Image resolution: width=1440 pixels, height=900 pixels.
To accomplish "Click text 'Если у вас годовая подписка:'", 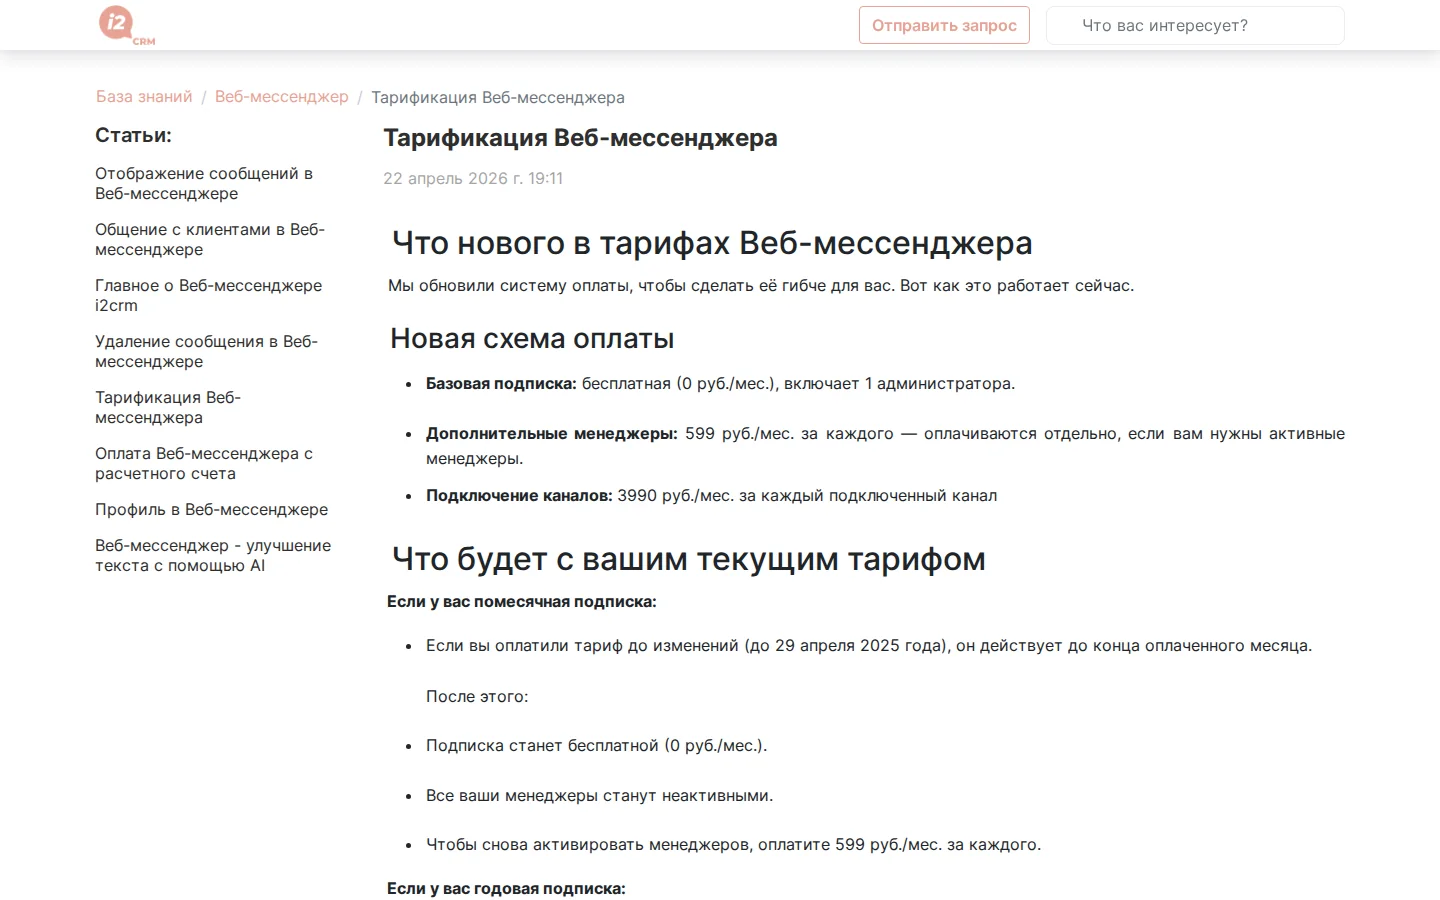I will point(506,888).
